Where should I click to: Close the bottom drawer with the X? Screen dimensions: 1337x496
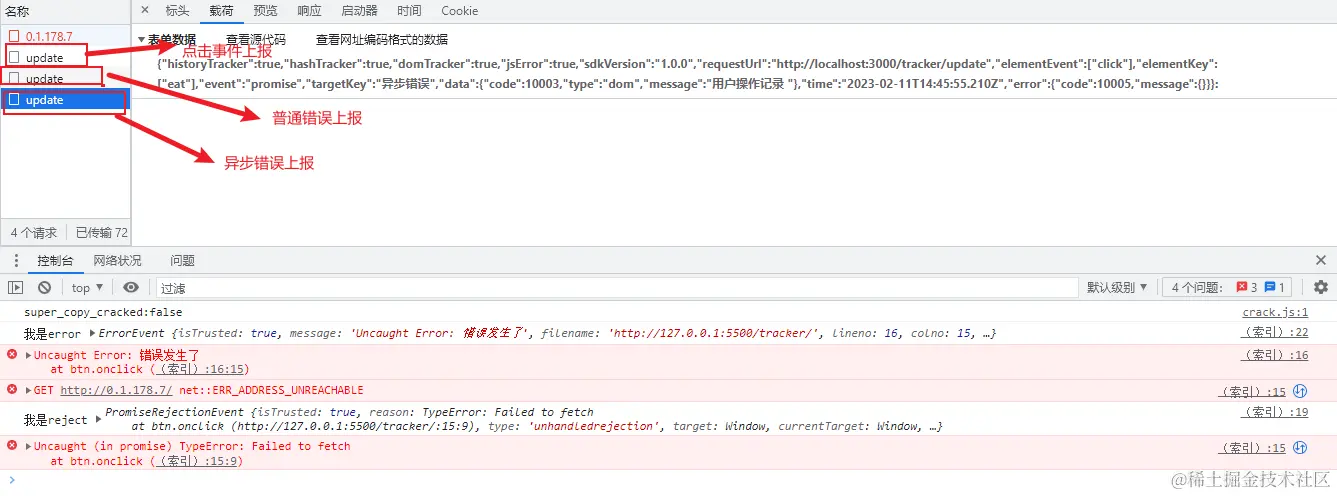click(x=1321, y=260)
